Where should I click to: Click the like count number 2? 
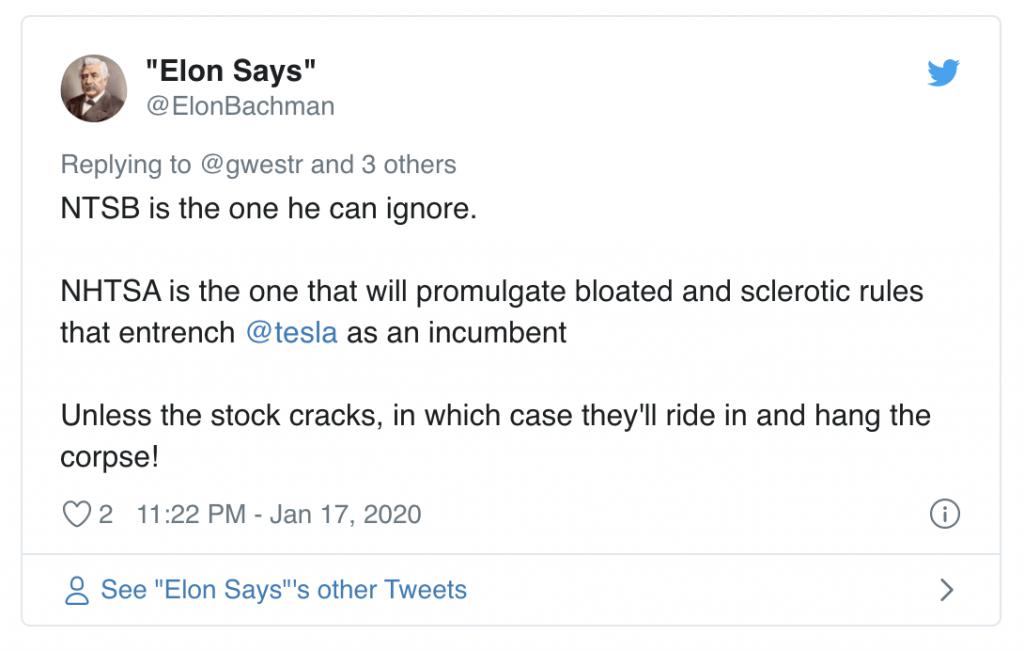106,515
